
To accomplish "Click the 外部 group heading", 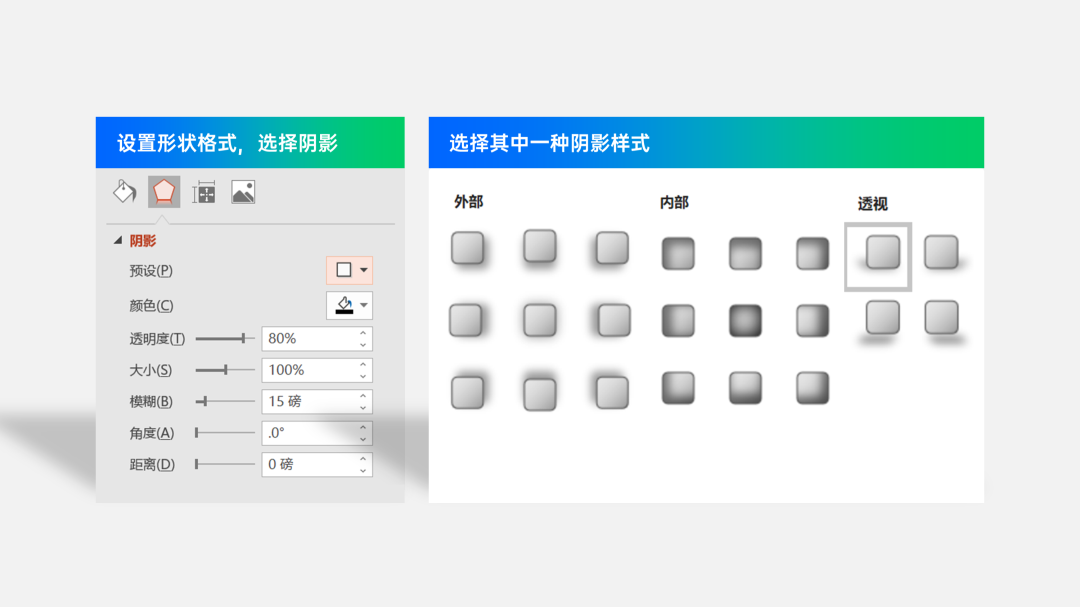I will pos(468,202).
